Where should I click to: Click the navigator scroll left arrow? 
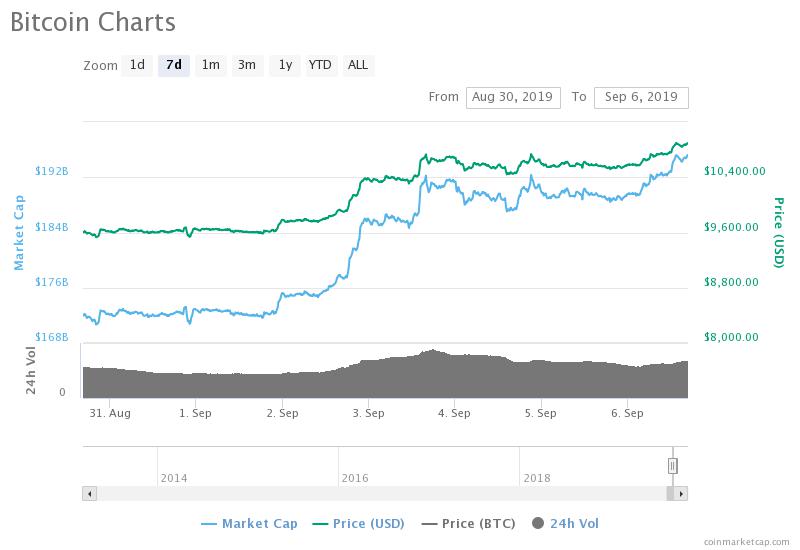tap(90, 493)
